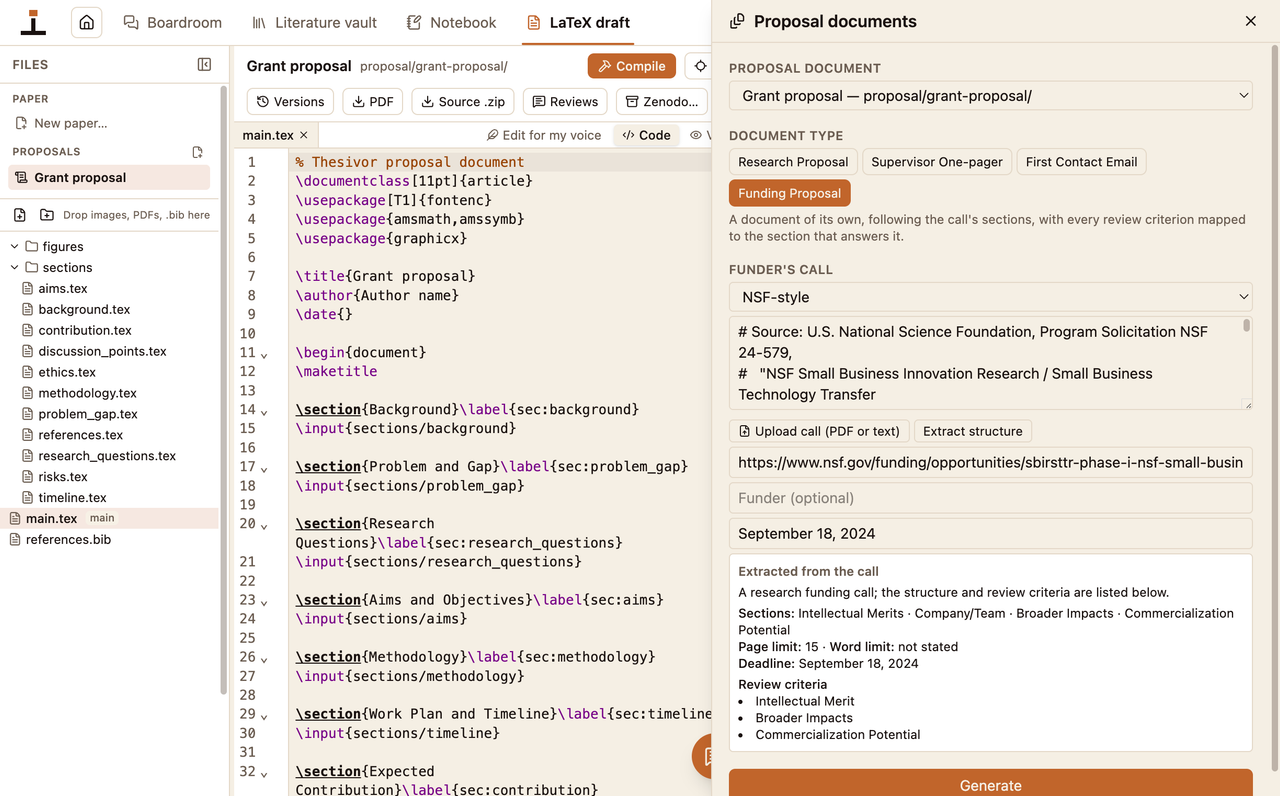The image size is (1280, 796).
Task: Open the Proposal Document dropdown
Action: coord(990,96)
